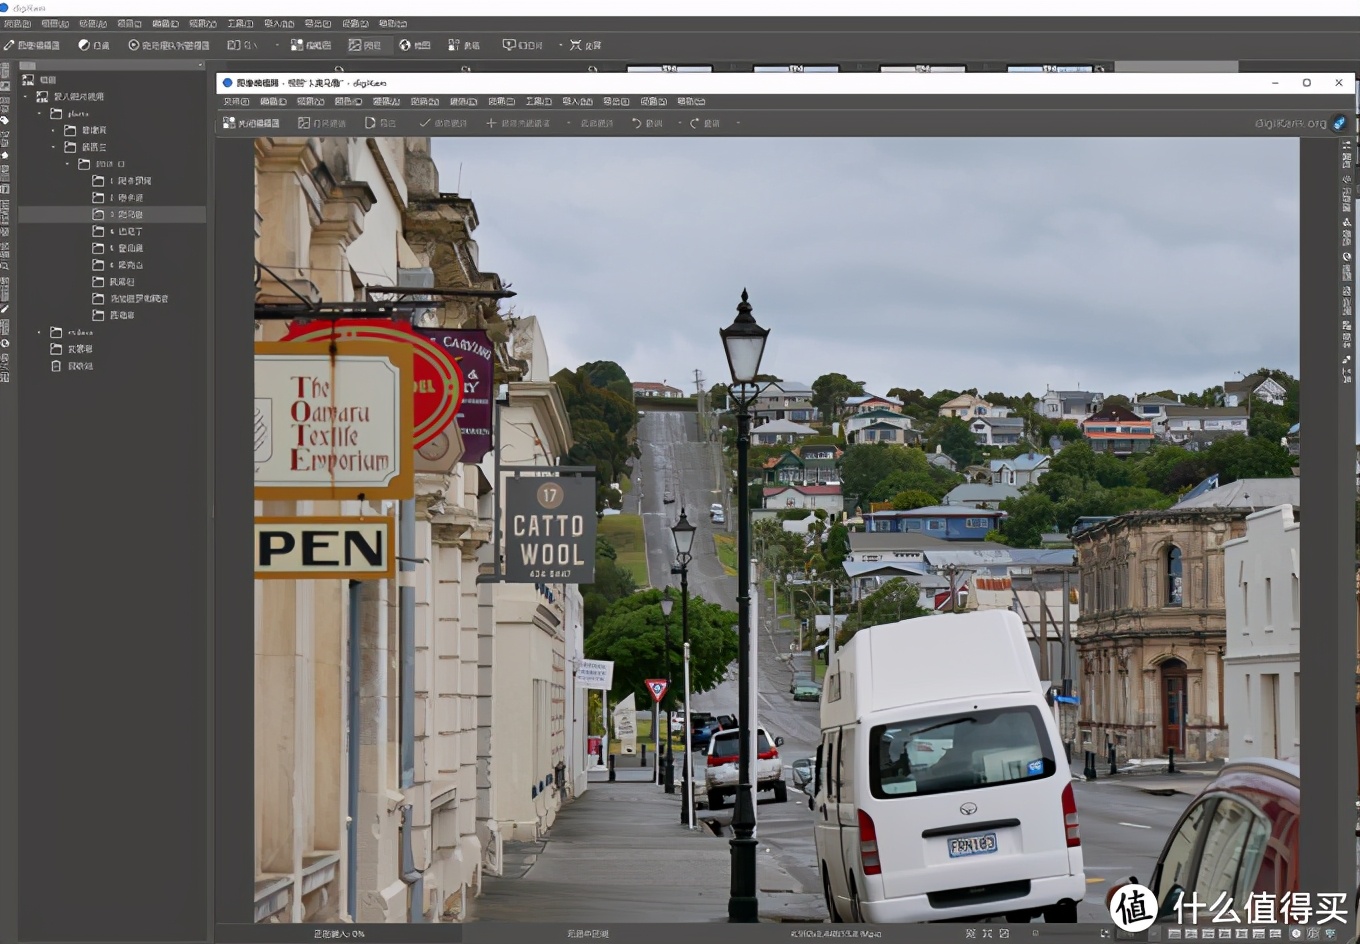Select the highlighted album folder in tree
This screenshot has height=944, width=1360.
coord(129,214)
